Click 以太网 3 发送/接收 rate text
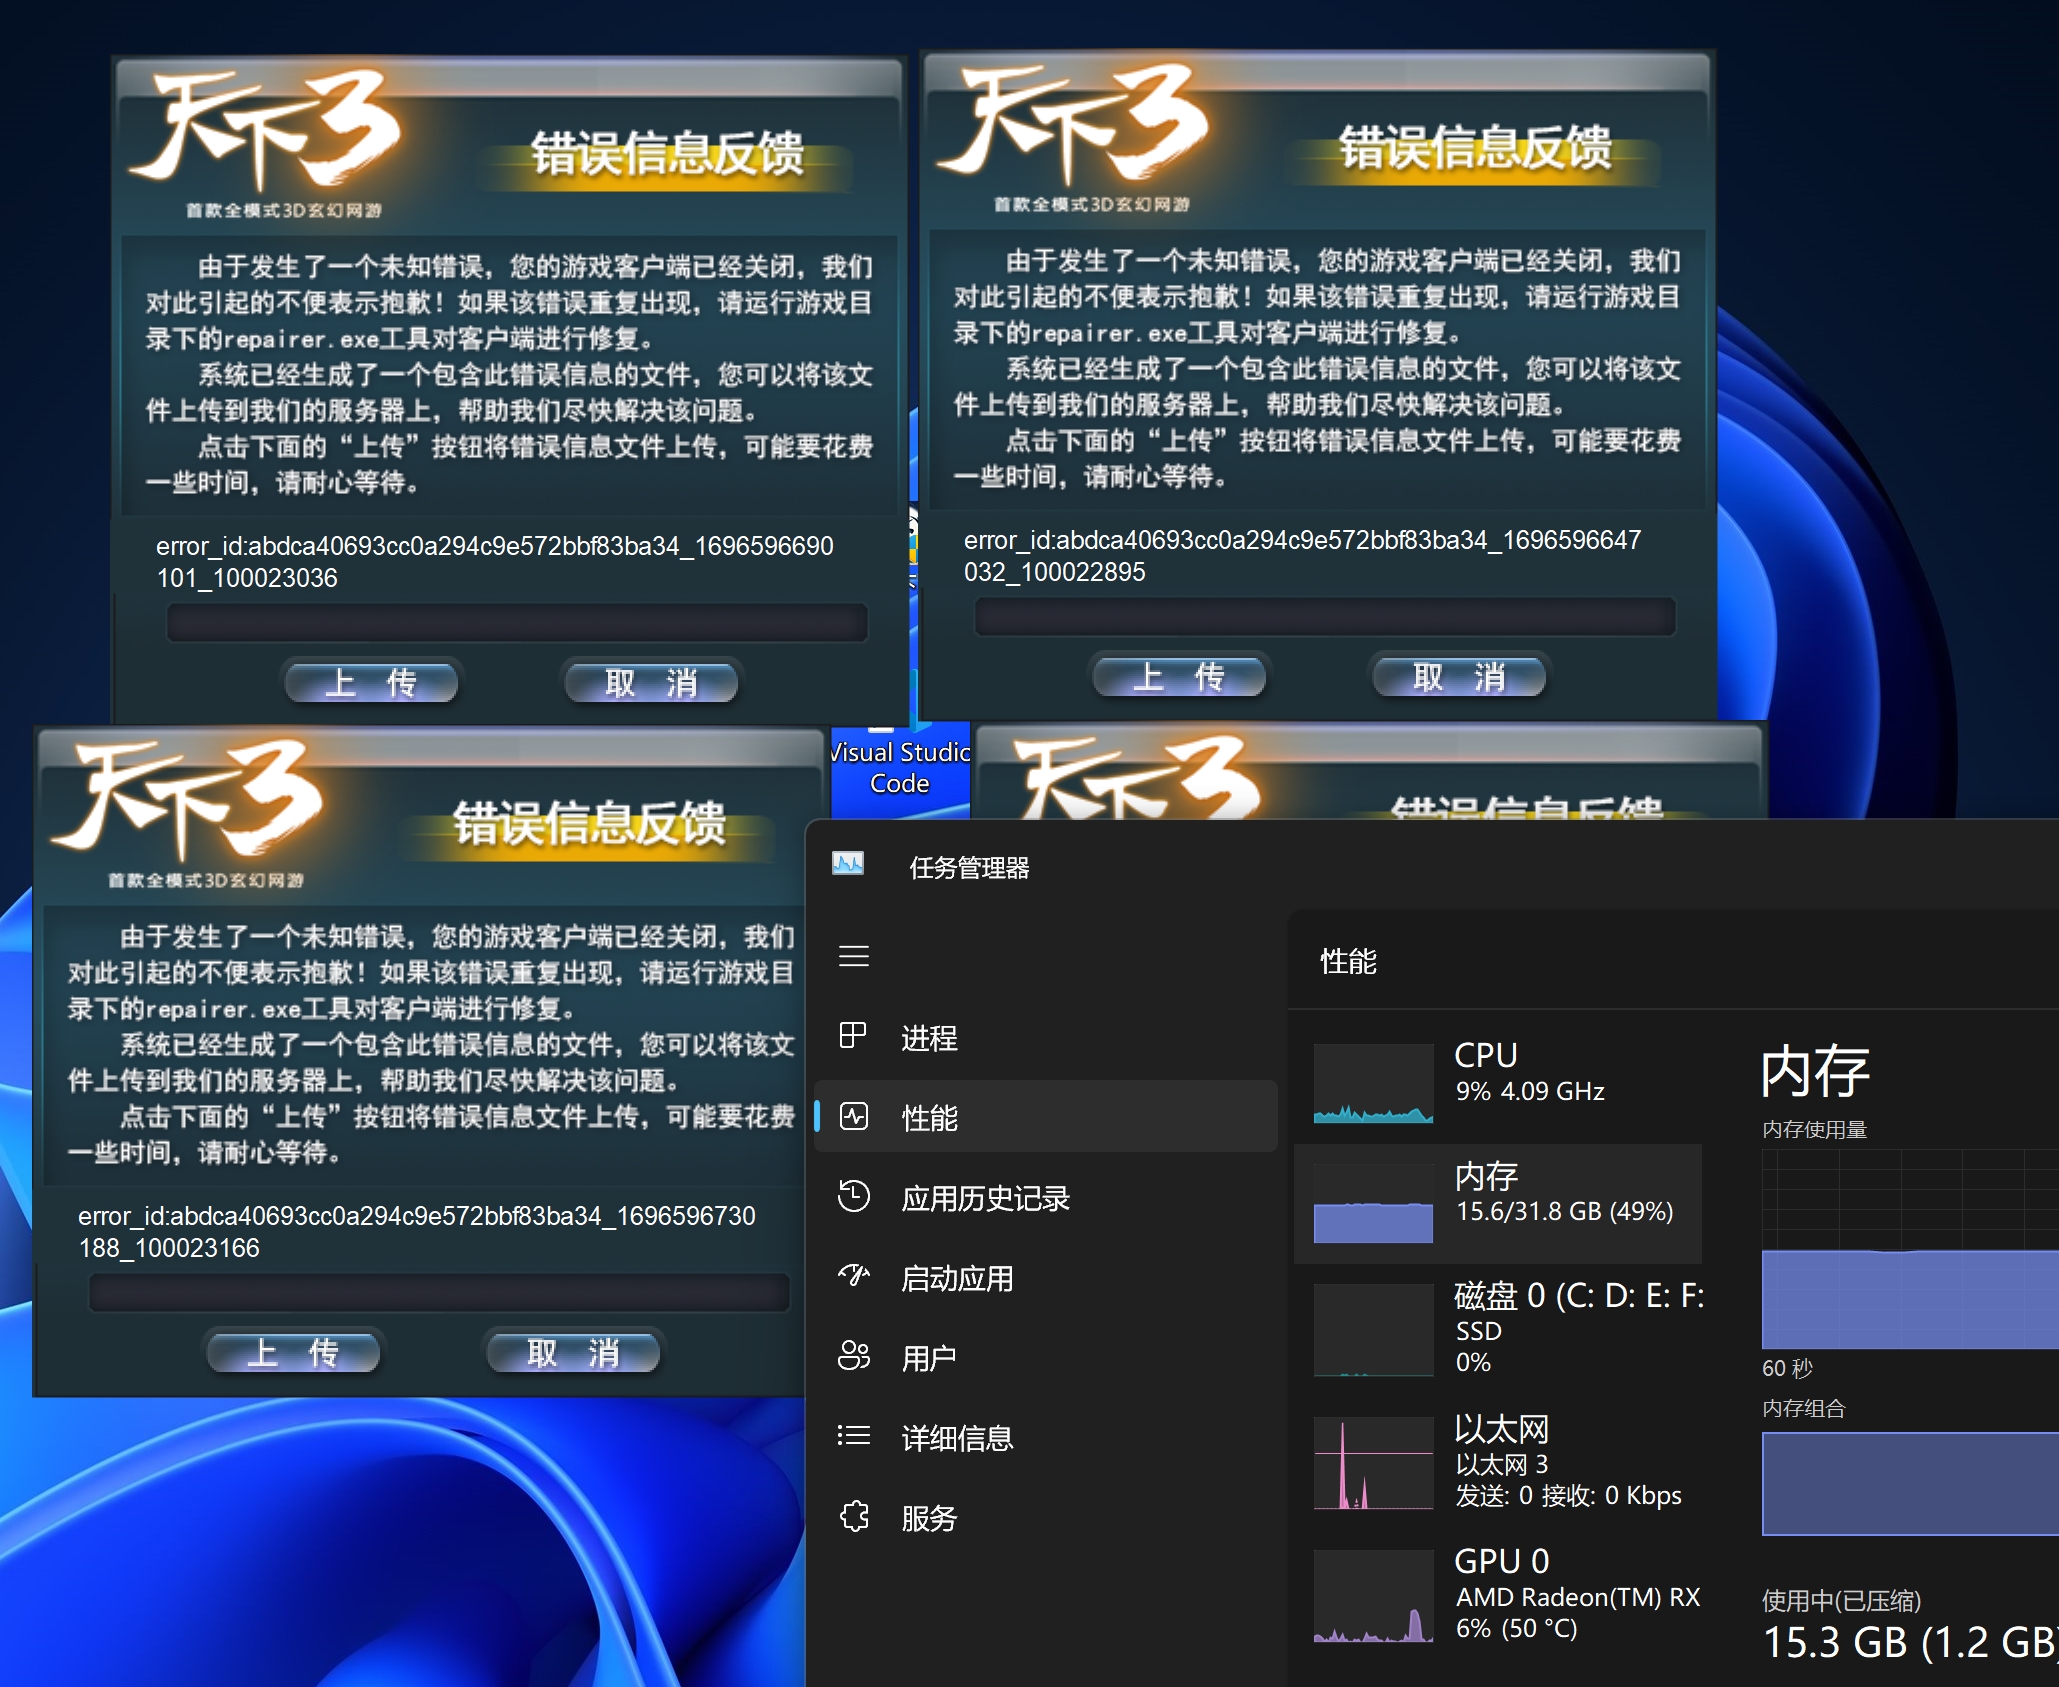Viewport: 2059px width, 1687px height. pyautogui.click(x=1568, y=1495)
